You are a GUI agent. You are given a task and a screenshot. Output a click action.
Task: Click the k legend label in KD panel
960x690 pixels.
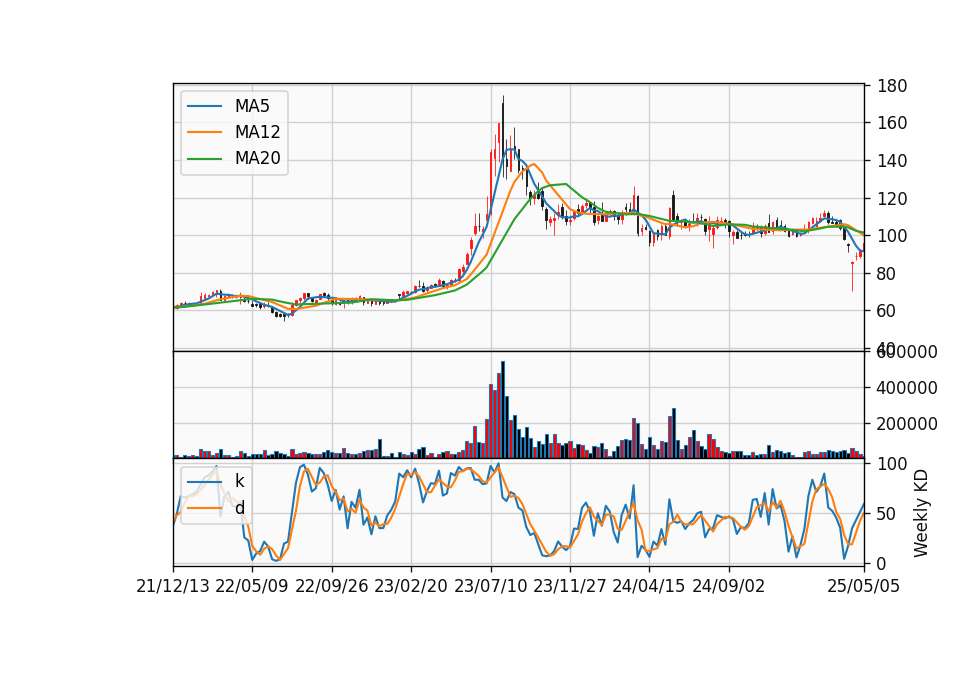(239, 481)
